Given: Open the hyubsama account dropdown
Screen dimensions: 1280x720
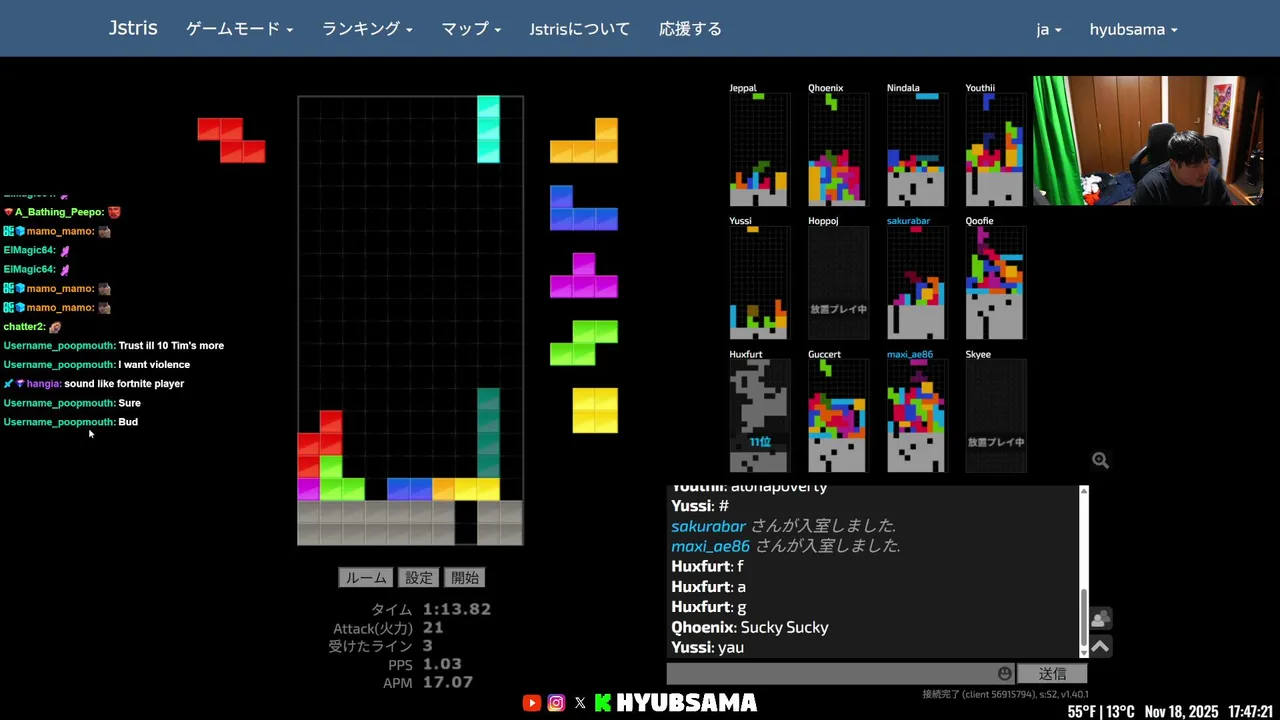Looking at the screenshot, I should (x=1133, y=29).
